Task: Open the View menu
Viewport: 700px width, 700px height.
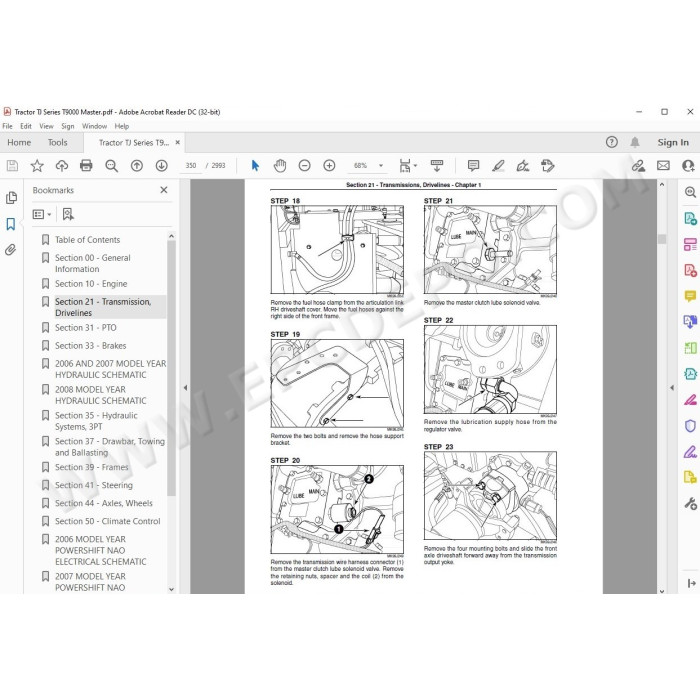Action: click(x=46, y=126)
